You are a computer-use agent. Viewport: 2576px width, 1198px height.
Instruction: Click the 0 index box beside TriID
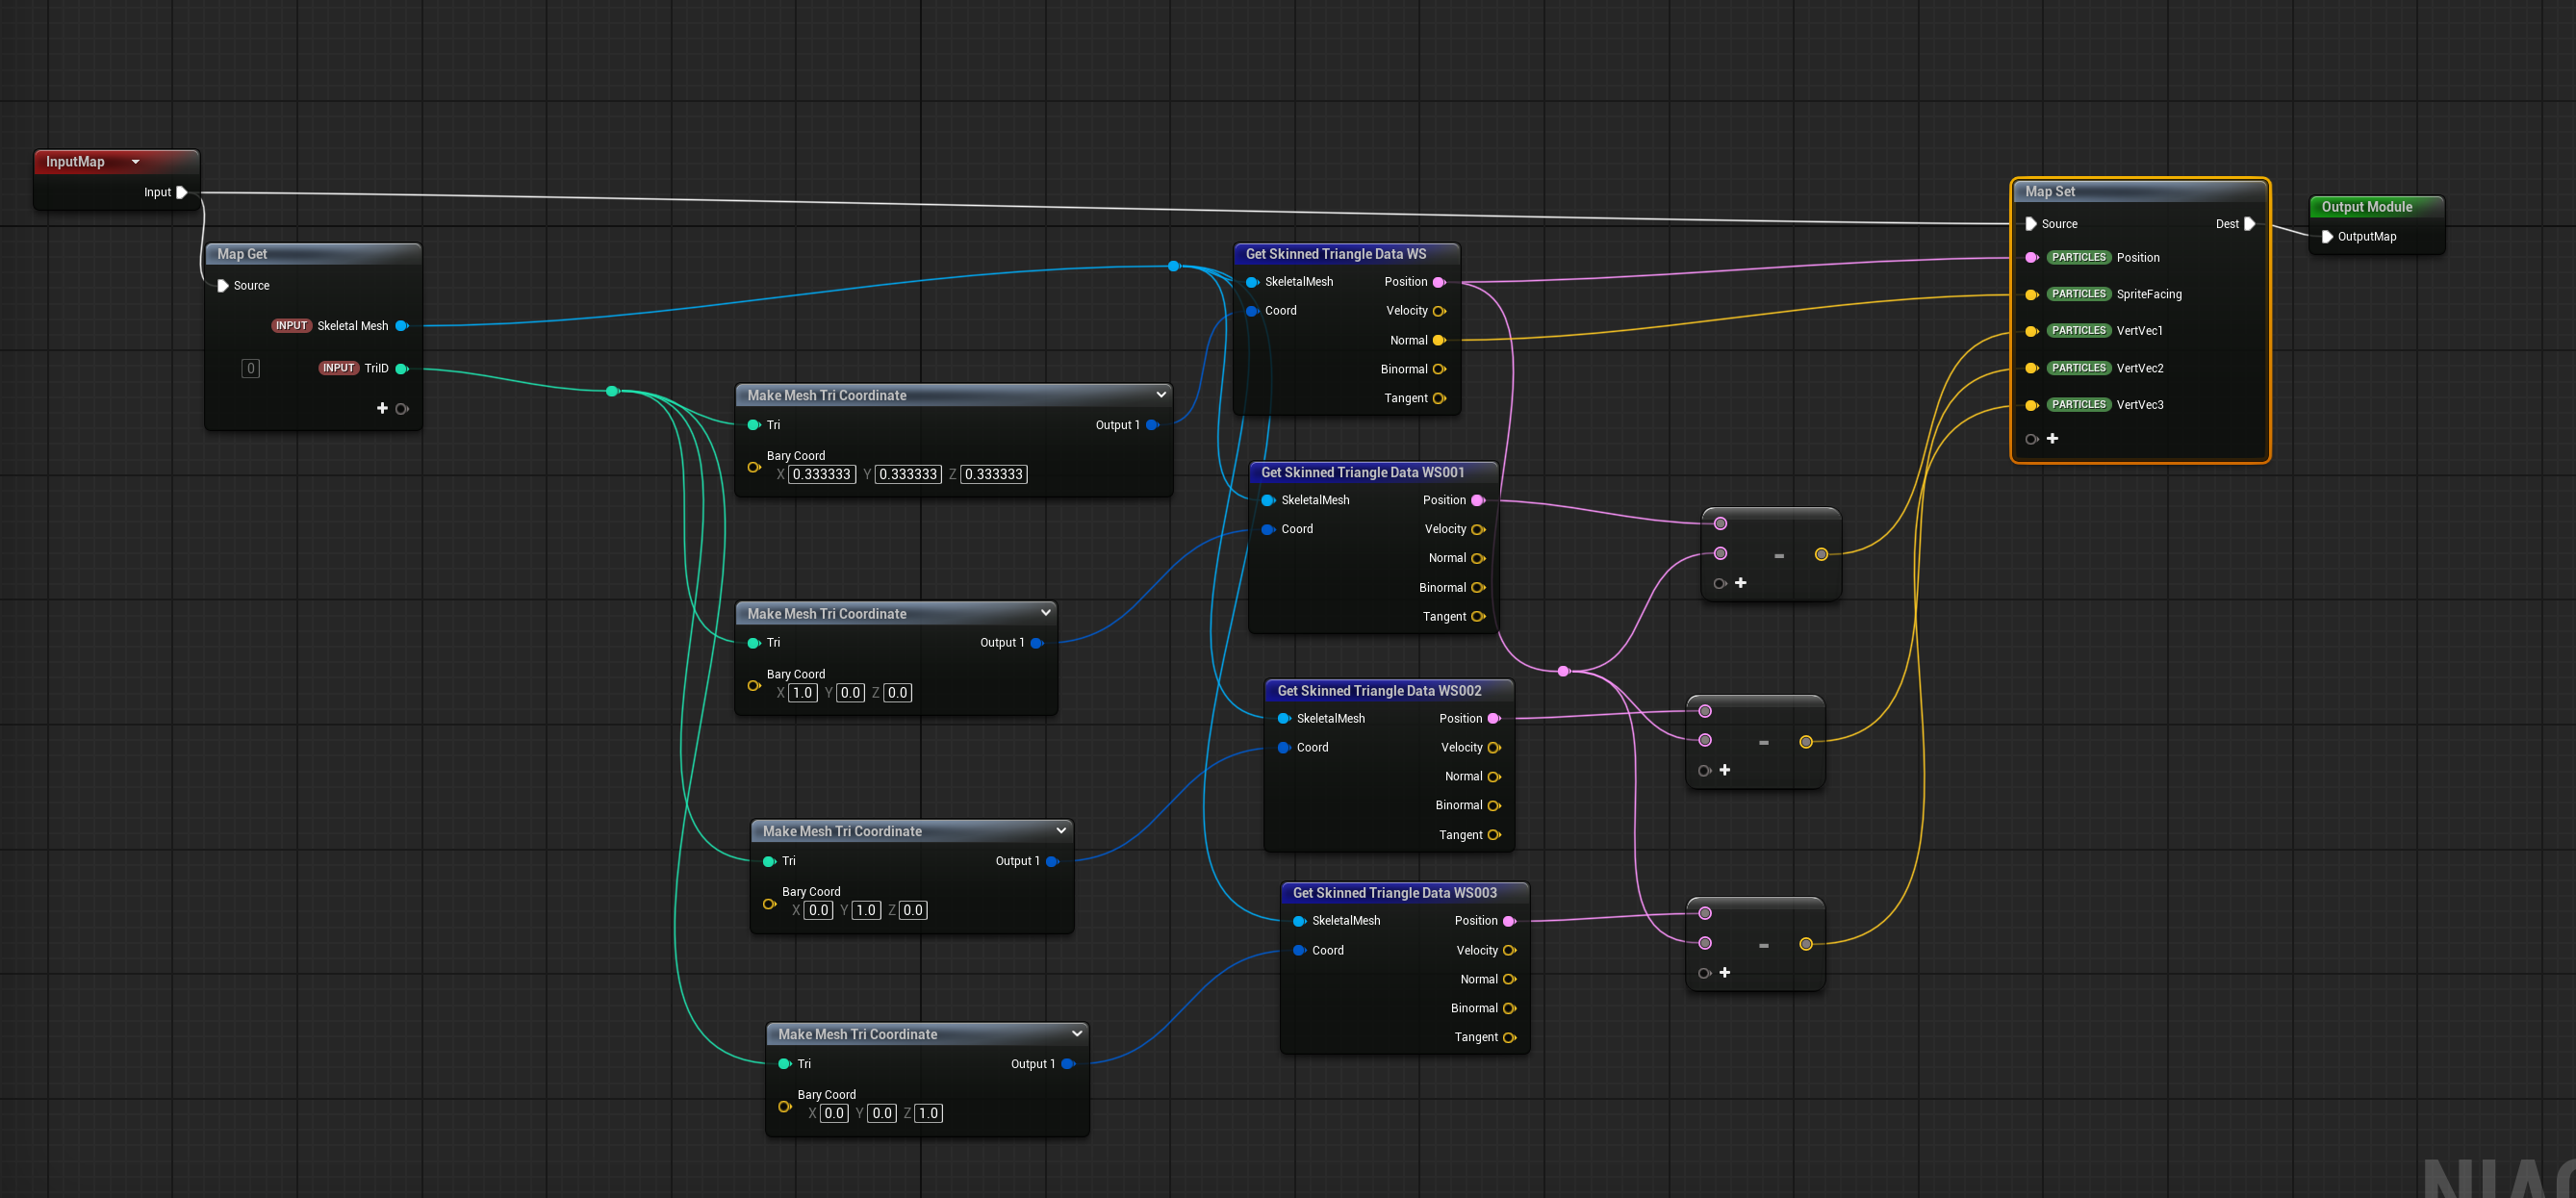coord(251,369)
